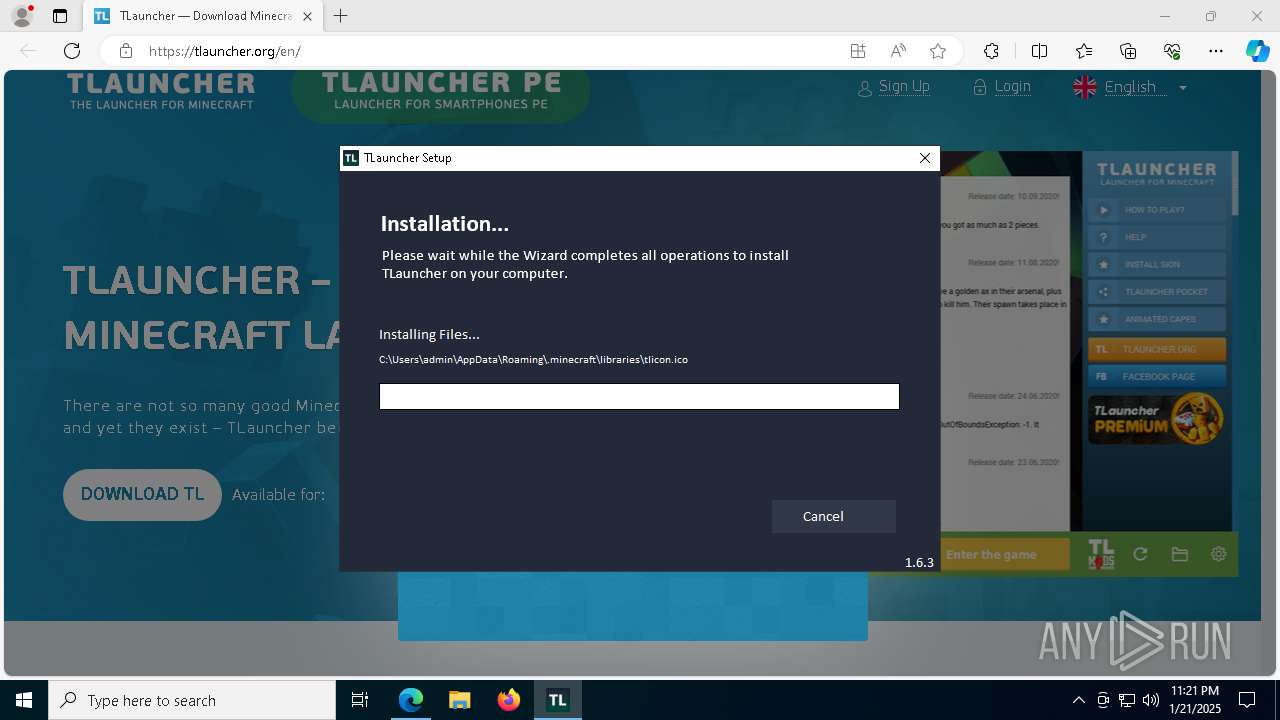Image resolution: width=1280 pixels, height=720 pixels.
Task: Open a new browser tab
Action: (x=341, y=16)
